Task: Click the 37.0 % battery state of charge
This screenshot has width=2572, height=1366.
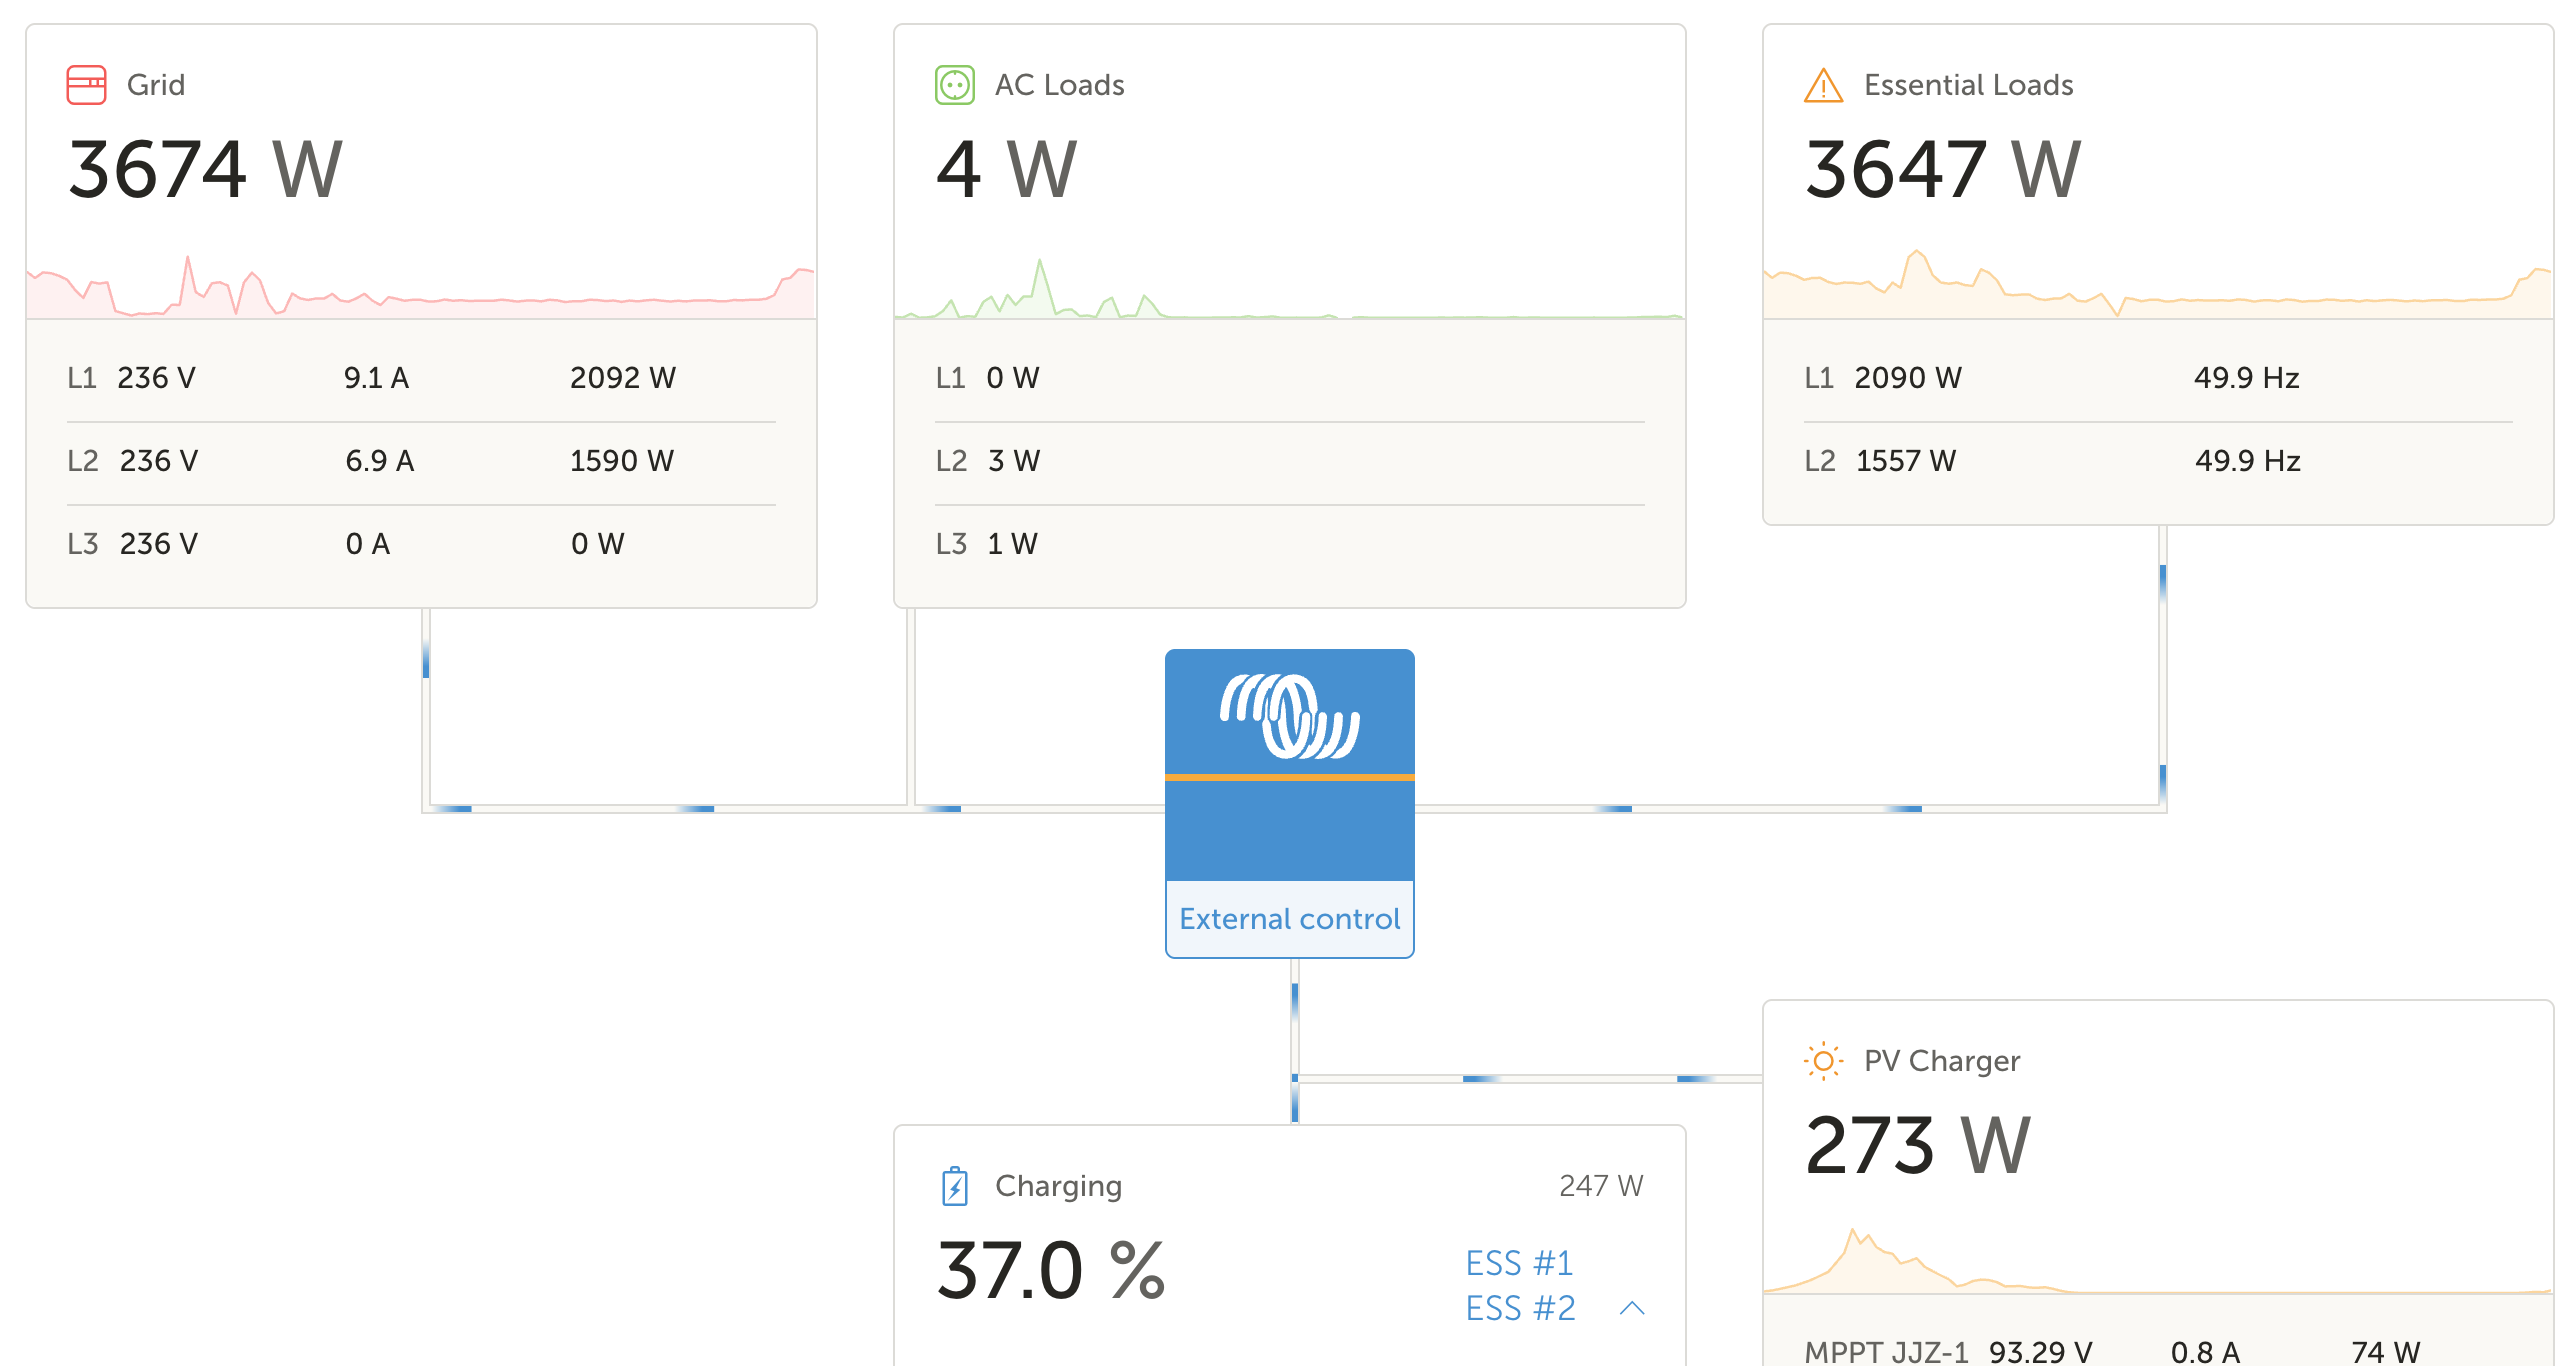Action: (1050, 1271)
